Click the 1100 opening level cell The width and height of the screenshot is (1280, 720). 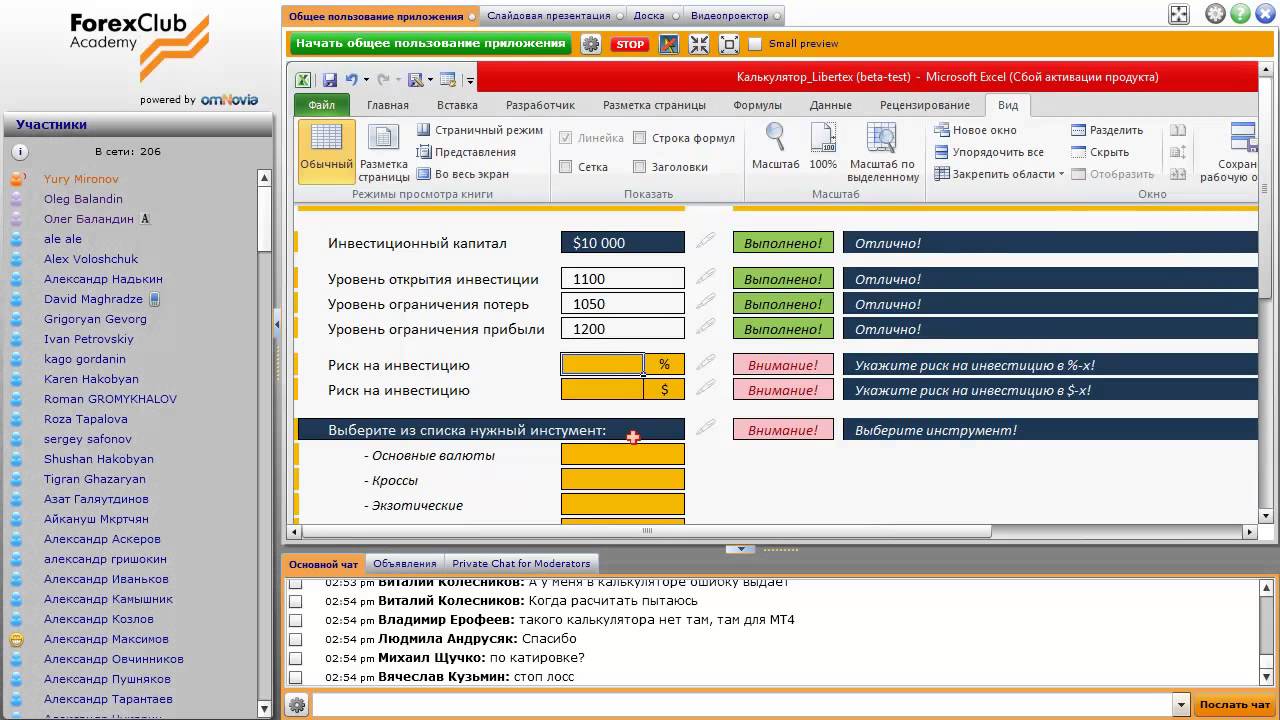tap(623, 279)
